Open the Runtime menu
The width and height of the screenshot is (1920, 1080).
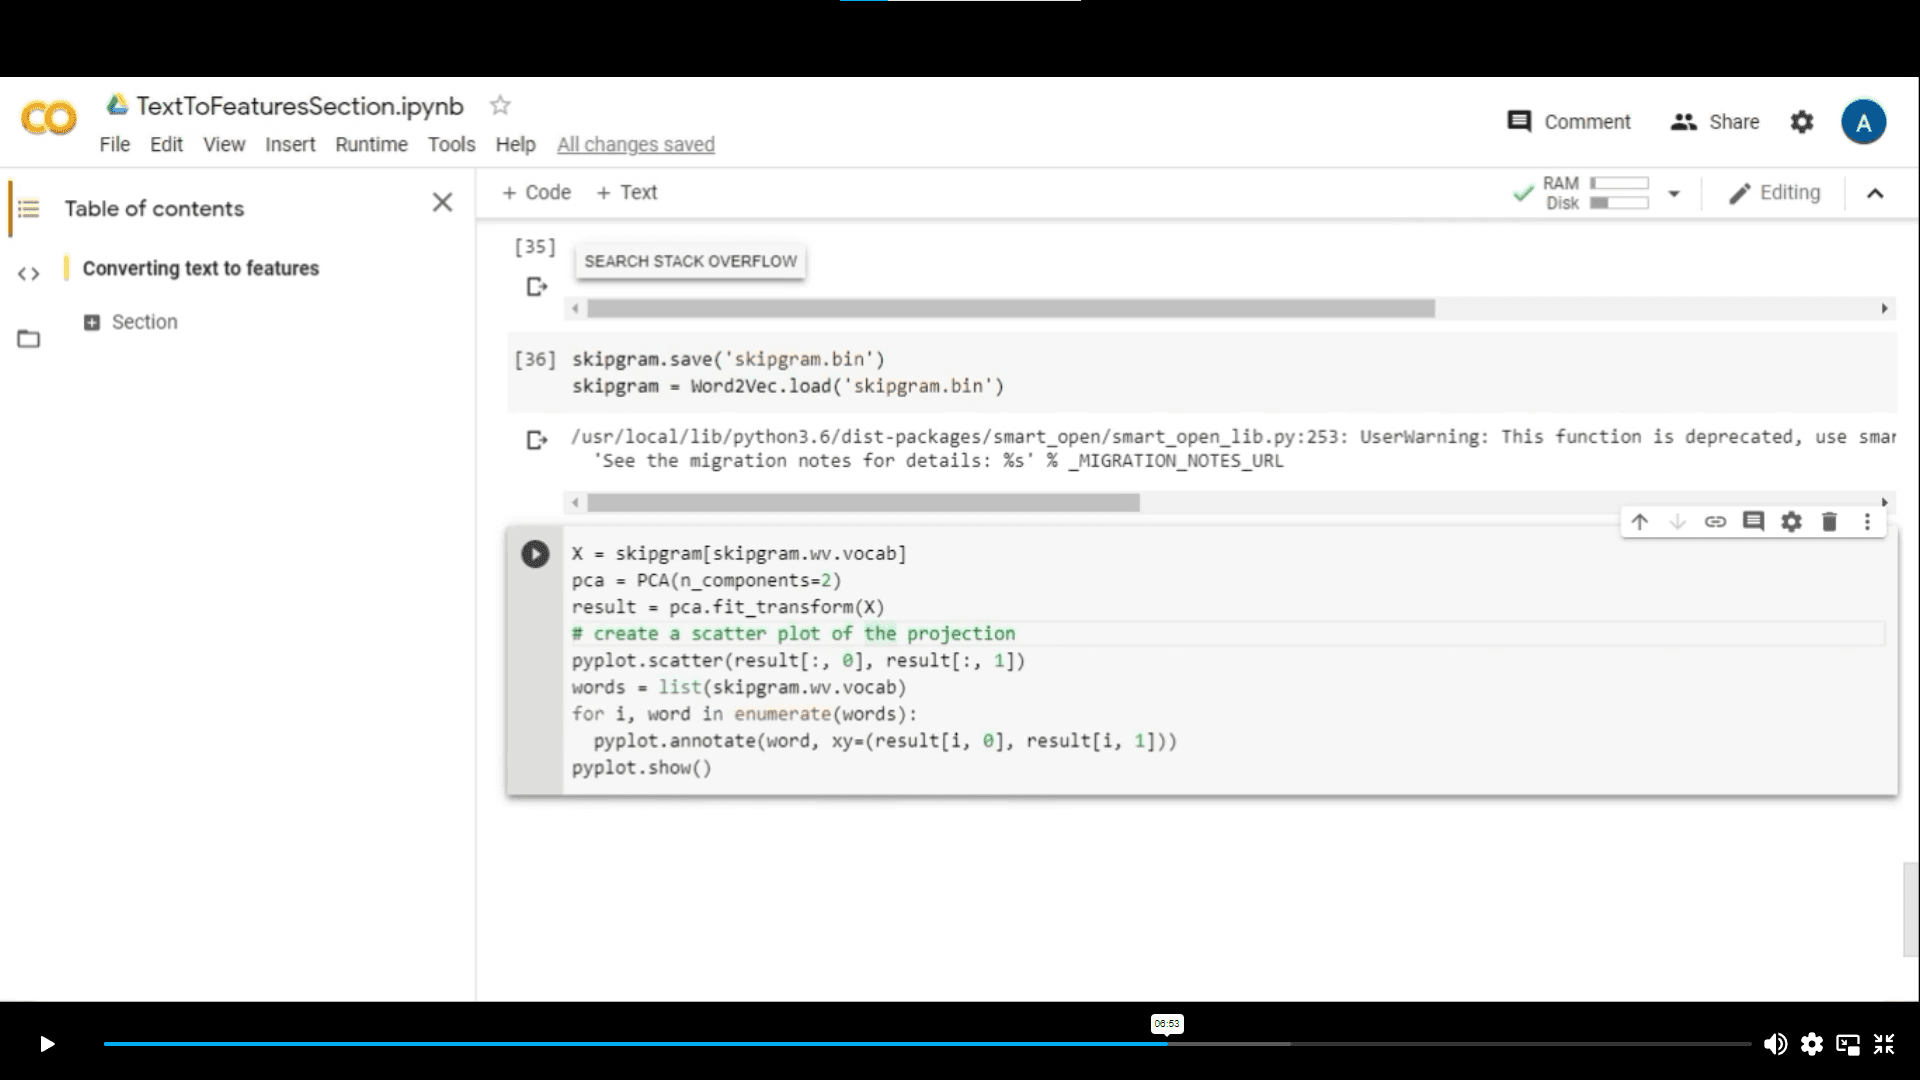tap(371, 144)
